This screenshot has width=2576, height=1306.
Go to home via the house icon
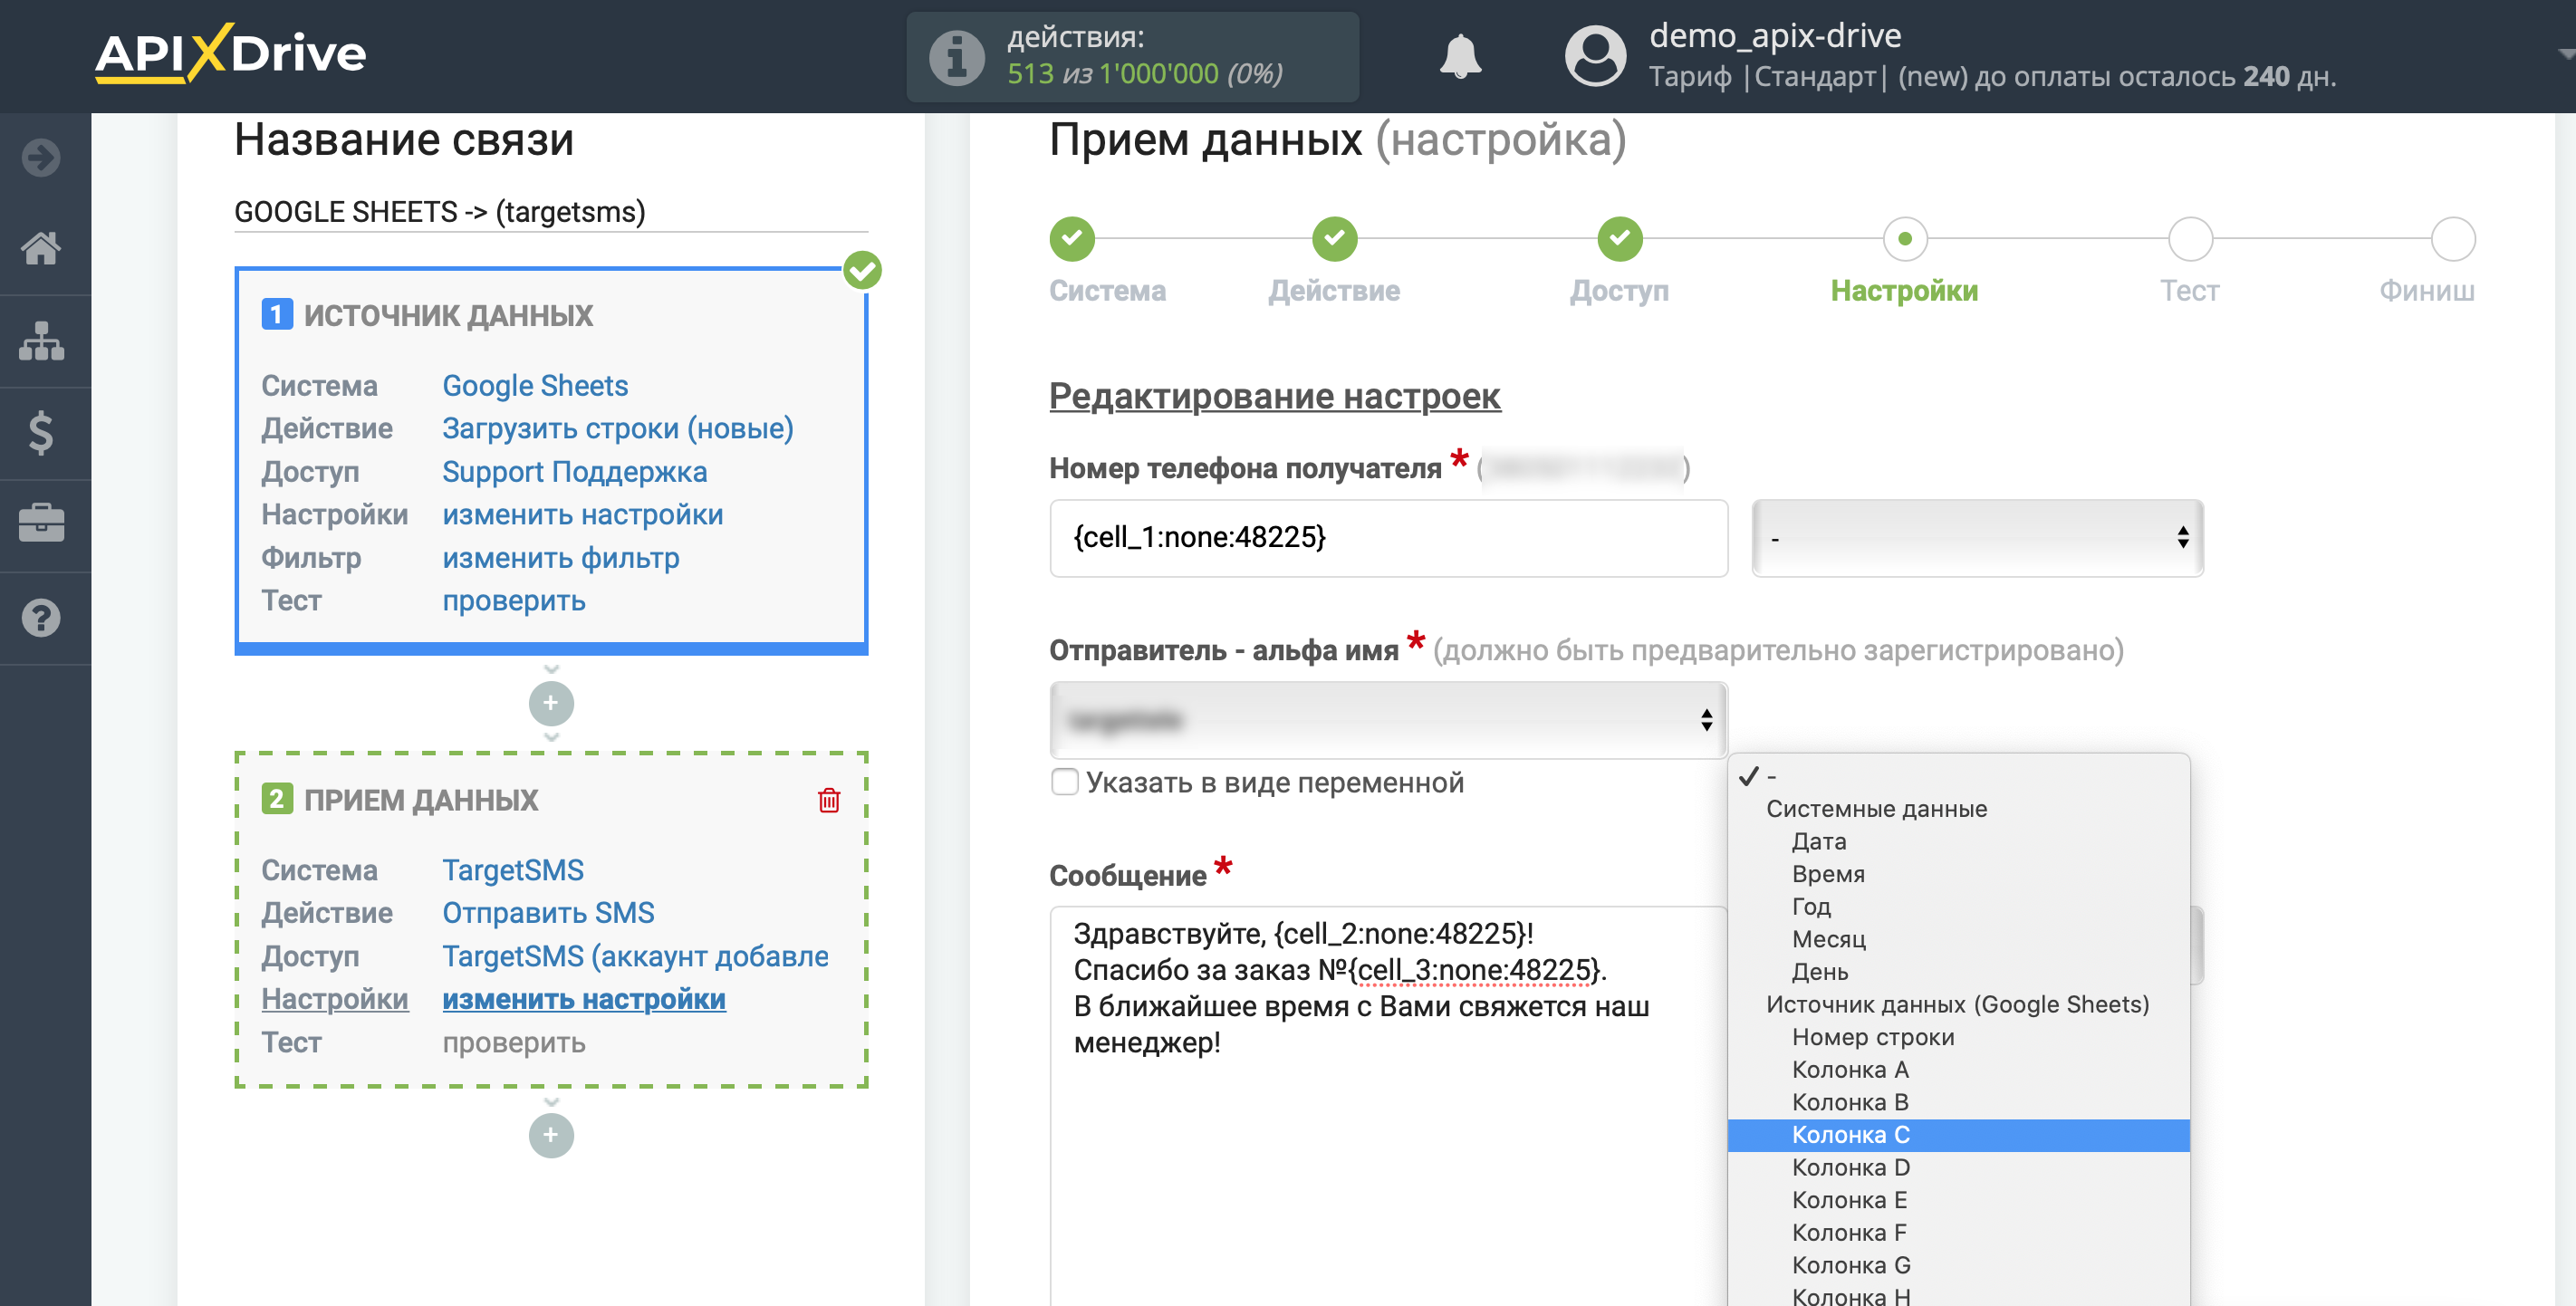41,249
